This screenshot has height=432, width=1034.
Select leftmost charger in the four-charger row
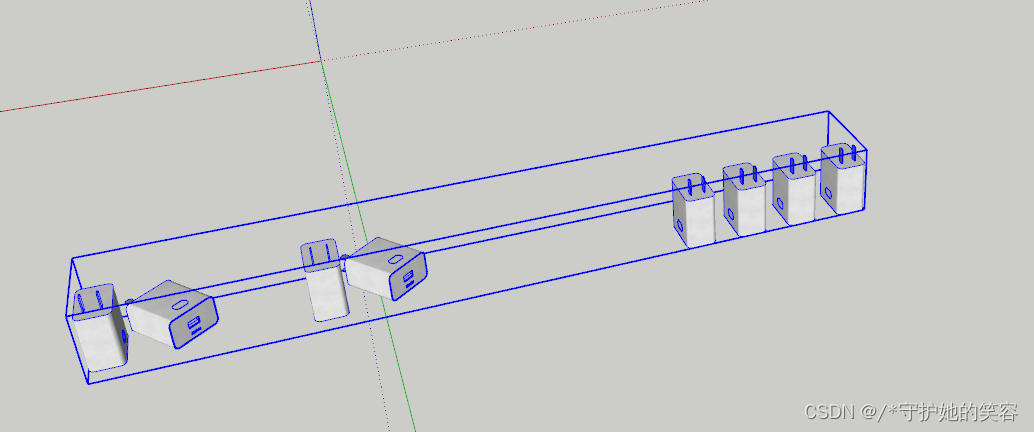coord(693,211)
